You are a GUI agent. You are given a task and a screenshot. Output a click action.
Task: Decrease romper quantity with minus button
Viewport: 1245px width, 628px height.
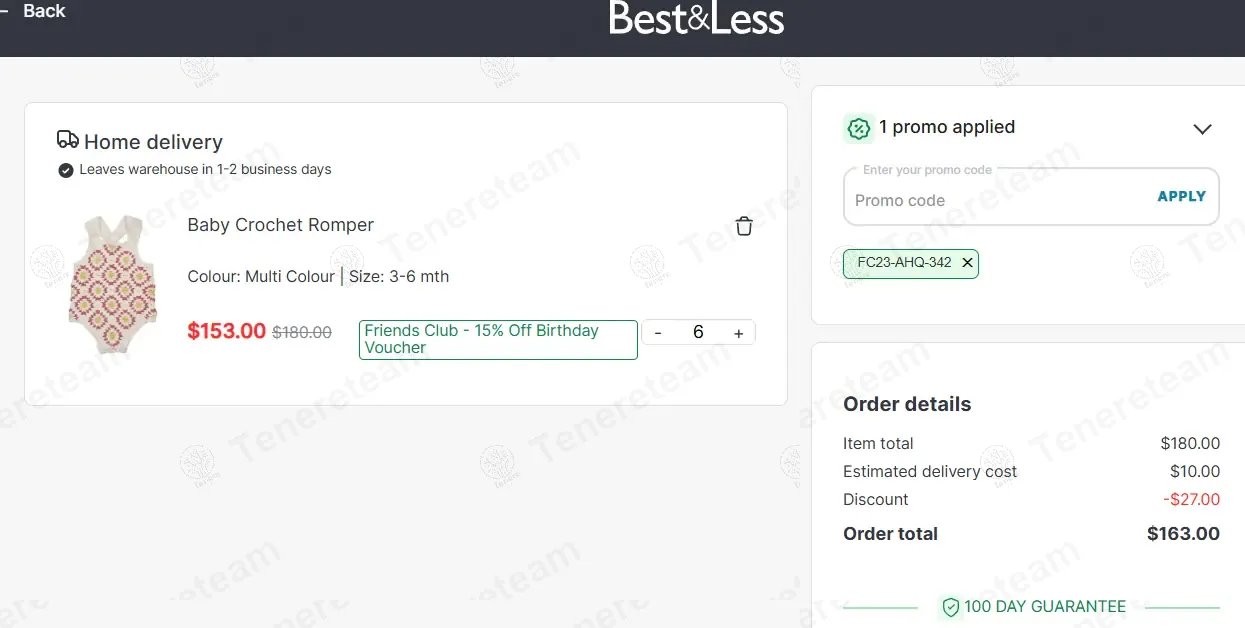(658, 333)
